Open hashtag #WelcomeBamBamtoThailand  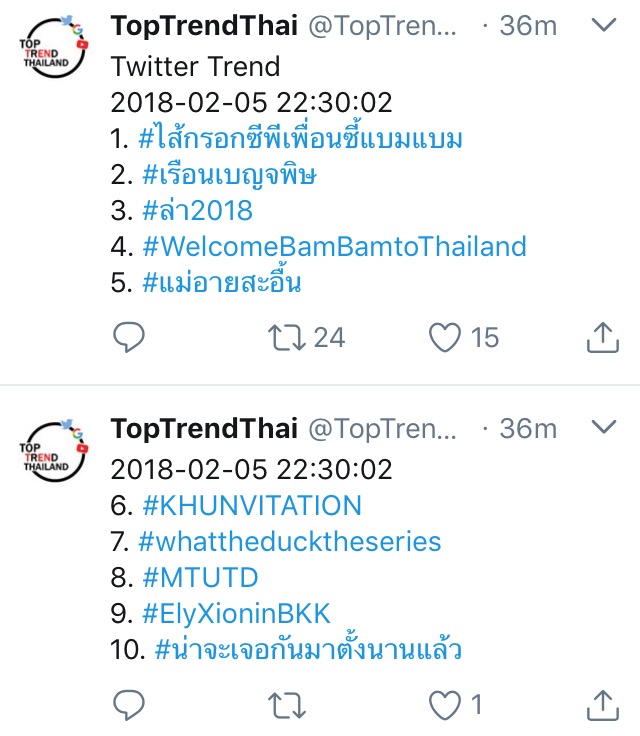coord(334,246)
